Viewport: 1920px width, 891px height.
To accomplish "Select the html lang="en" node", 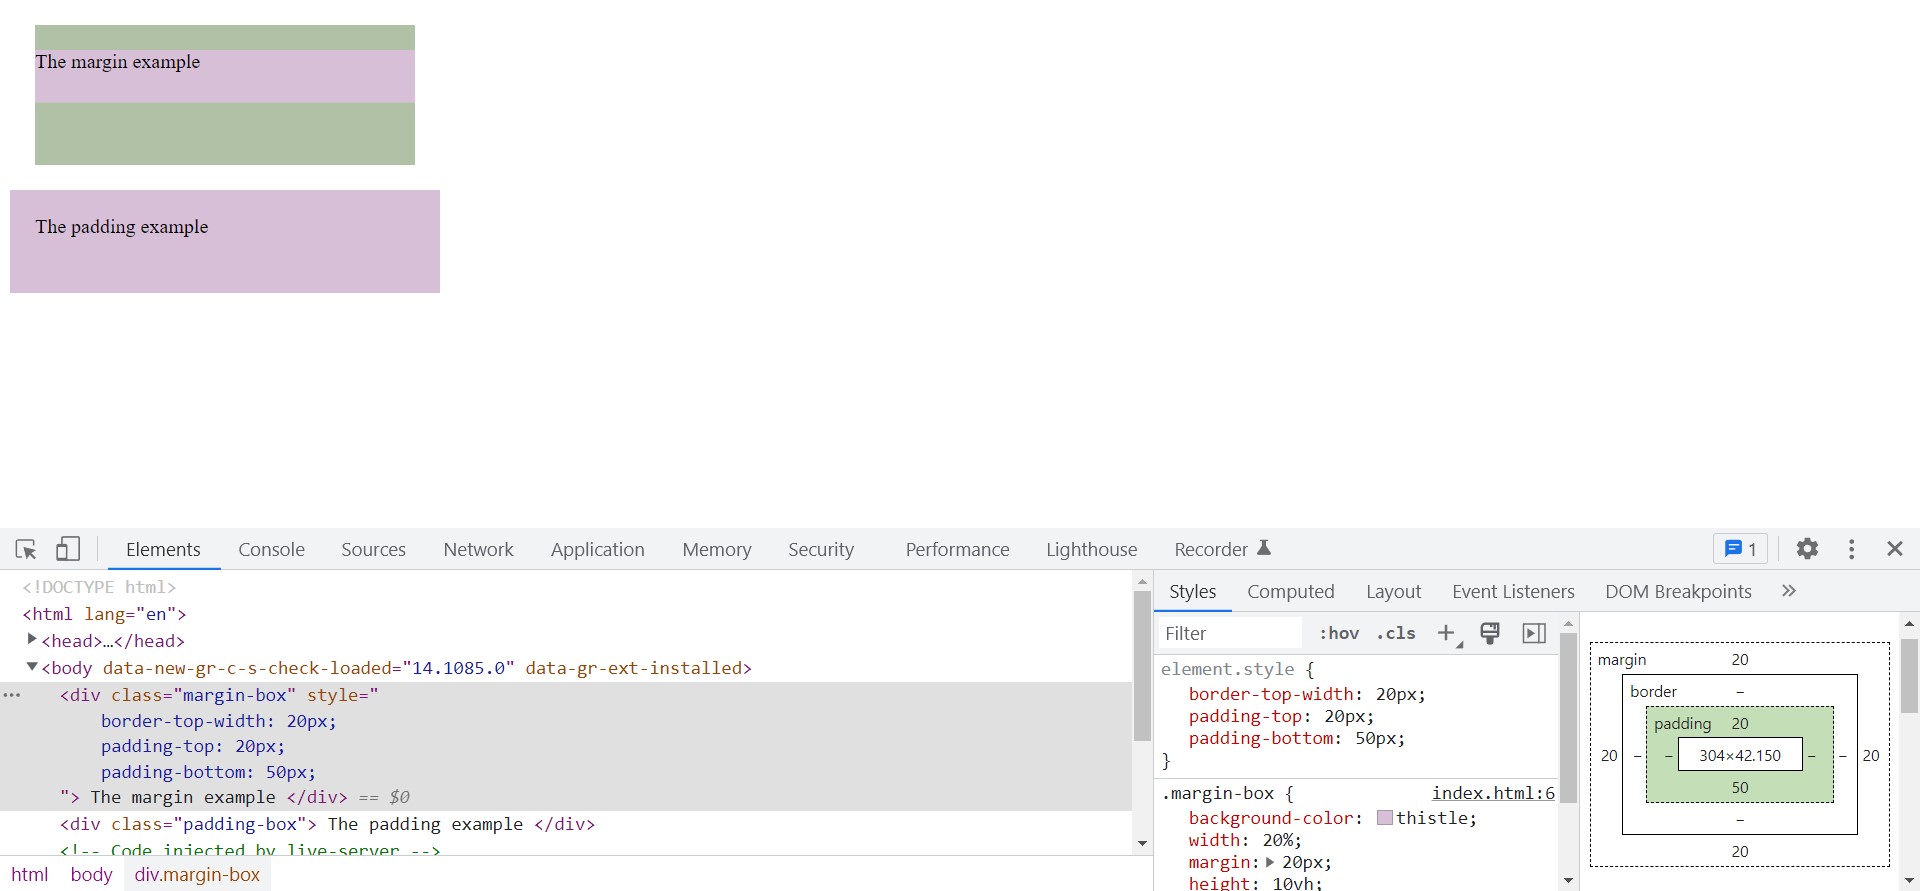I will point(104,614).
